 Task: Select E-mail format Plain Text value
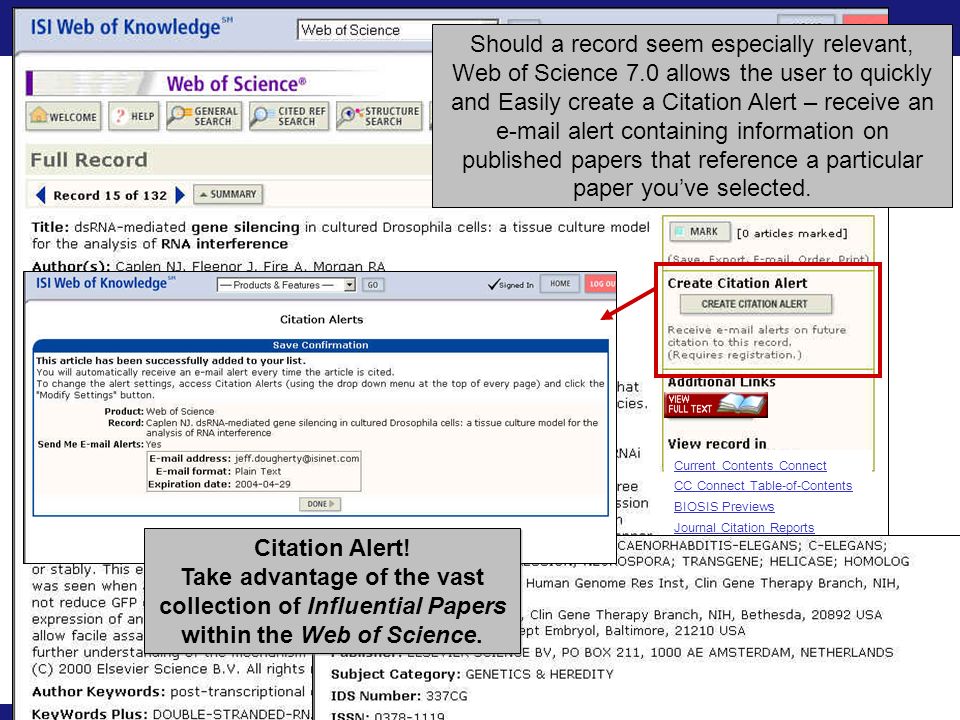coord(258,471)
